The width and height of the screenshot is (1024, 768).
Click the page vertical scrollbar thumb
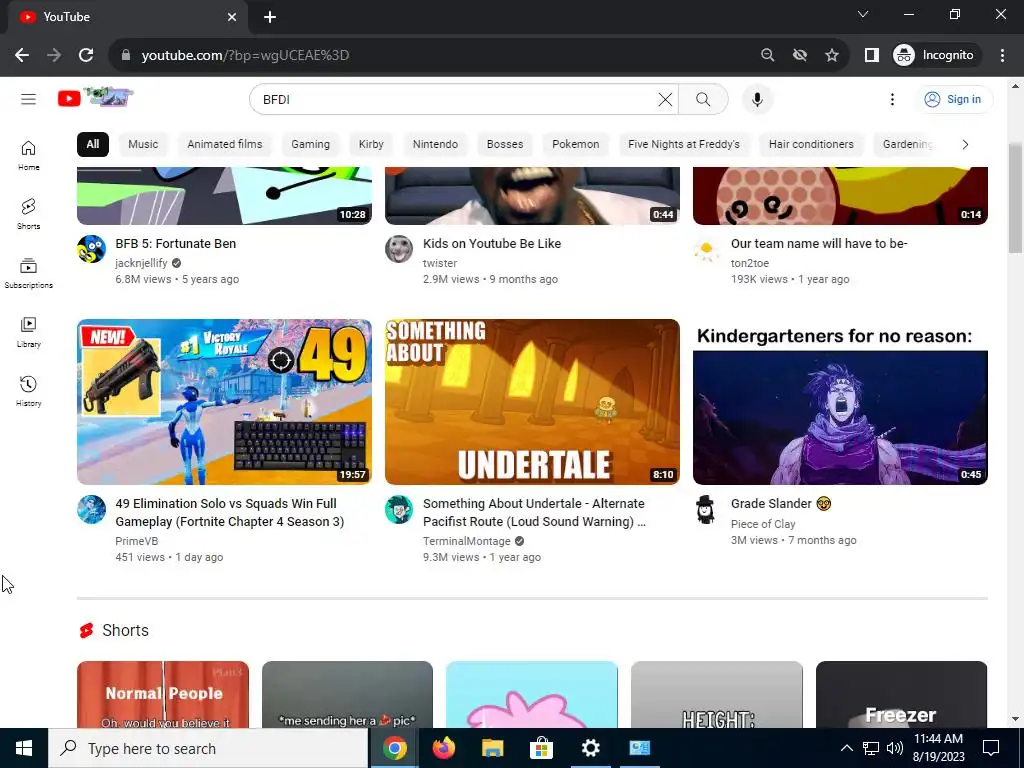tap(1015, 199)
